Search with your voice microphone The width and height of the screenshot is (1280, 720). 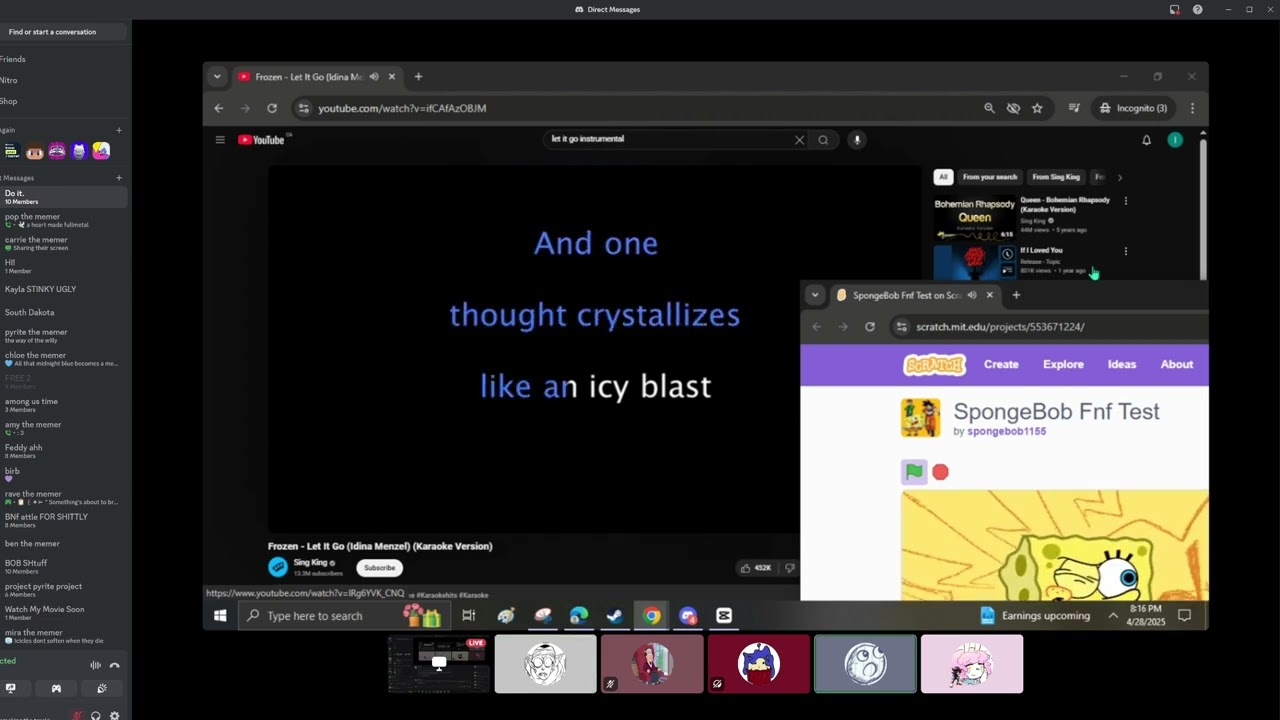[857, 140]
